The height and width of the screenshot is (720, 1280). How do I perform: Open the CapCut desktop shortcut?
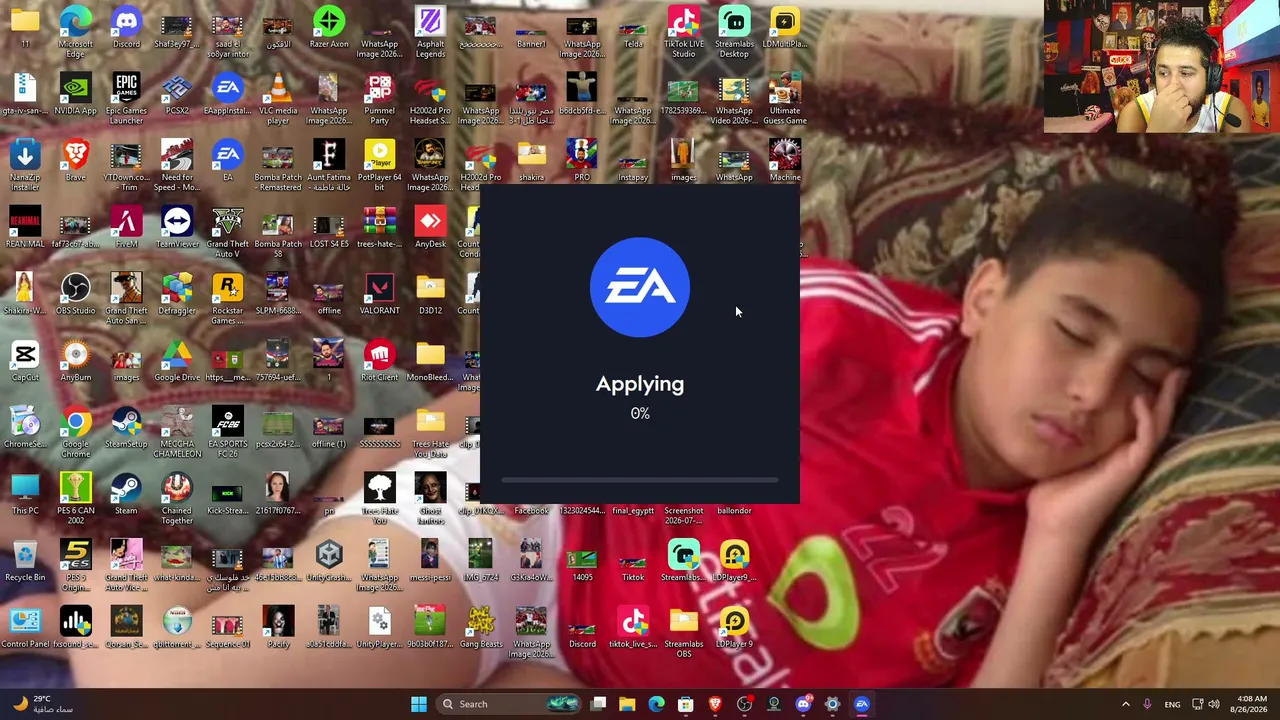pos(25,362)
